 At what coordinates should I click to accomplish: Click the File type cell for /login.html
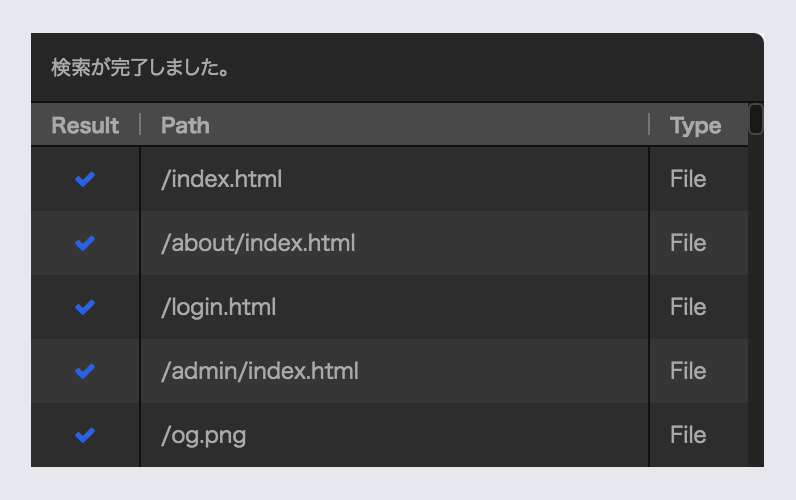(x=688, y=307)
